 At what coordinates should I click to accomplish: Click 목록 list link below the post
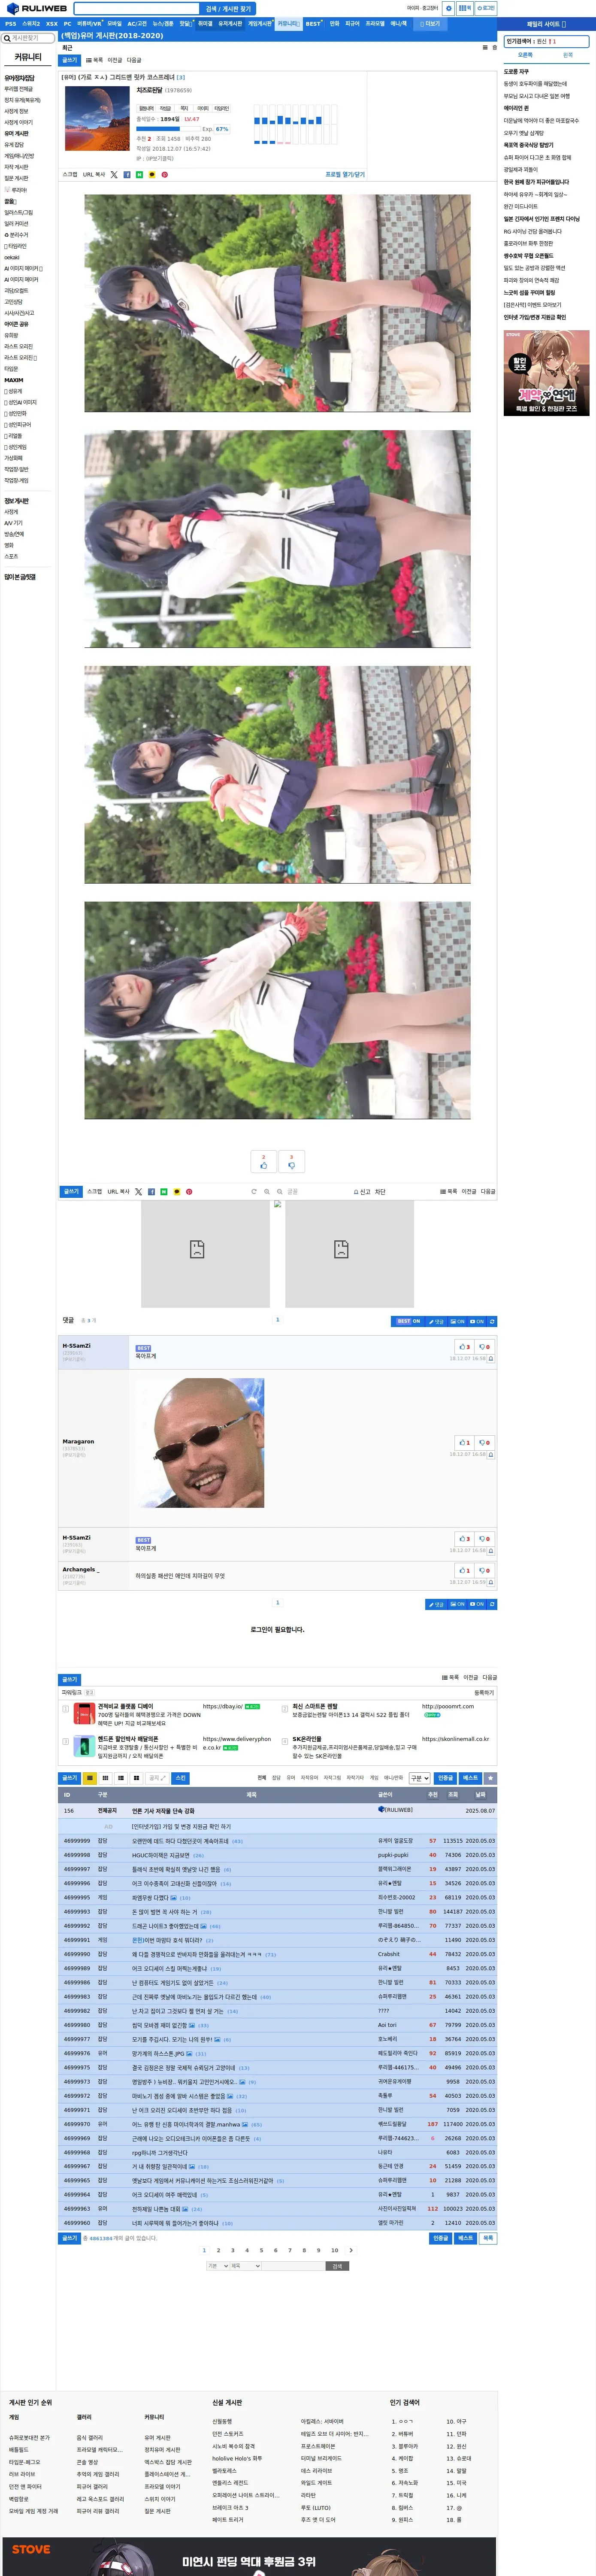tap(449, 1191)
